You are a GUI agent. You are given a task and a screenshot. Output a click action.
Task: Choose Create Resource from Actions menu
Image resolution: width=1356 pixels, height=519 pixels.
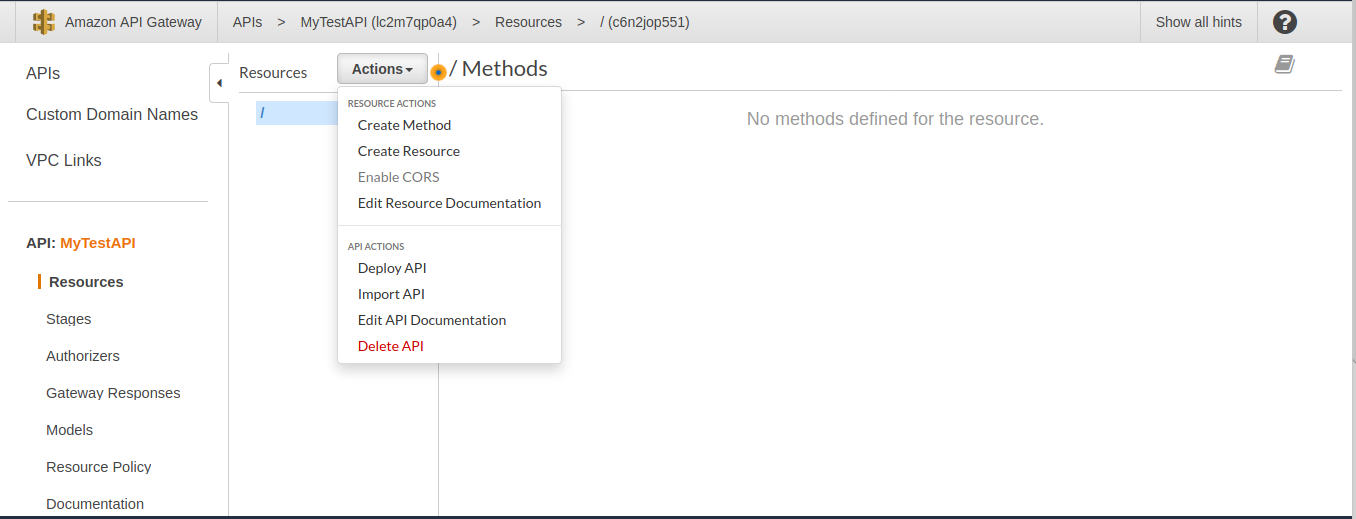[x=409, y=151]
